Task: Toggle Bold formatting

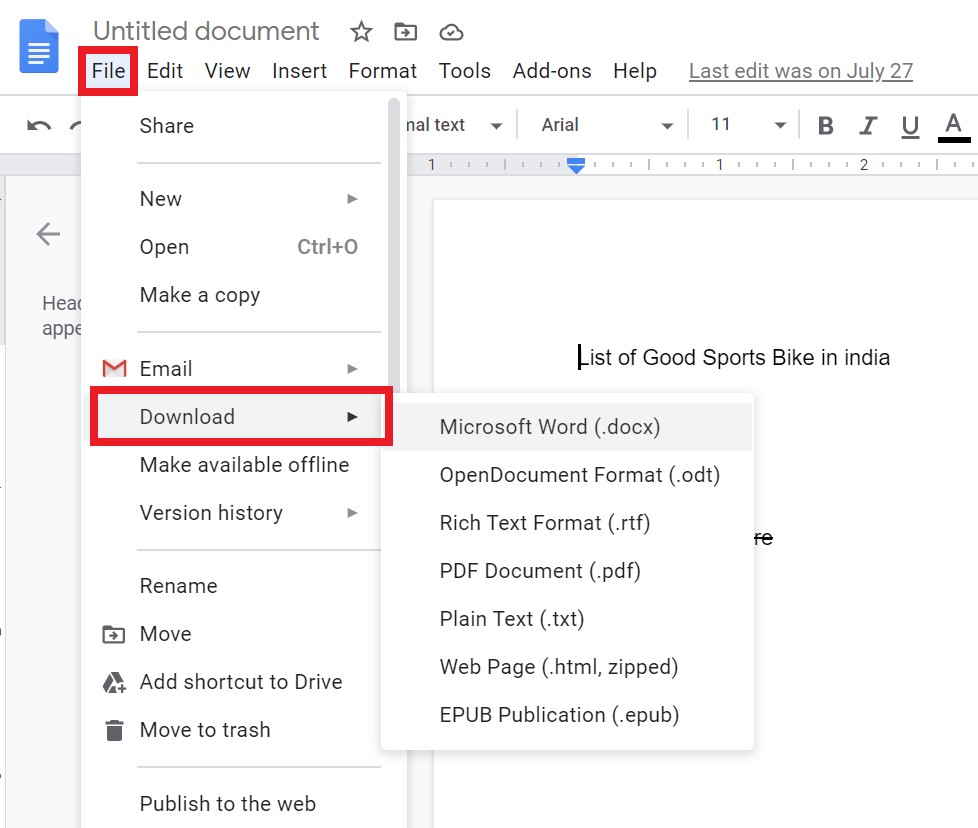Action: coord(825,125)
